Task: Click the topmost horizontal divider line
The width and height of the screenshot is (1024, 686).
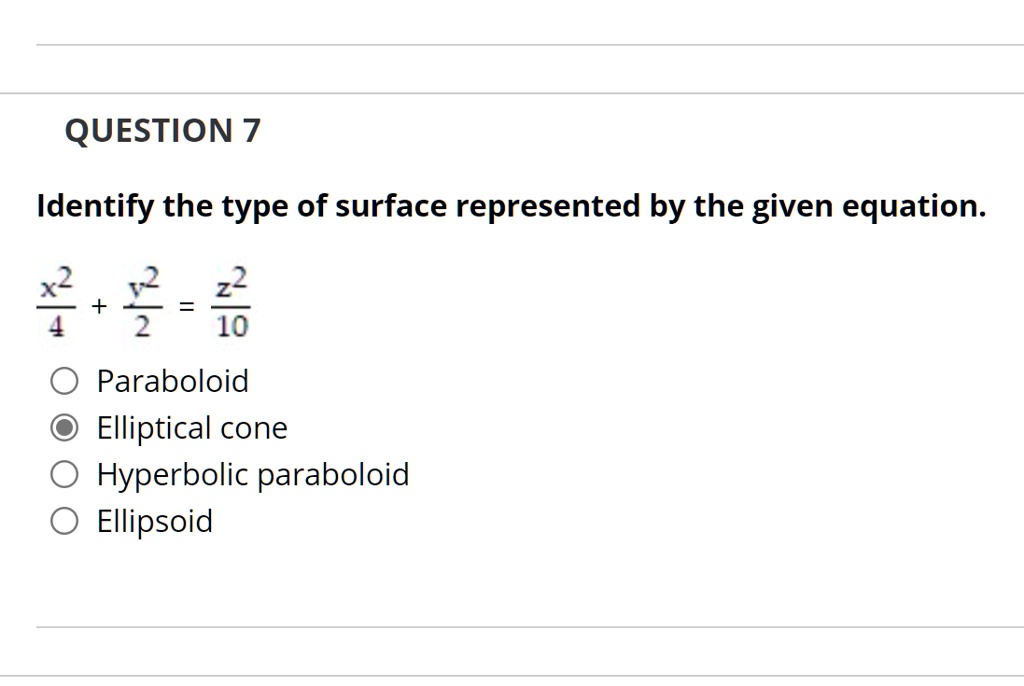Action: (512, 44)
